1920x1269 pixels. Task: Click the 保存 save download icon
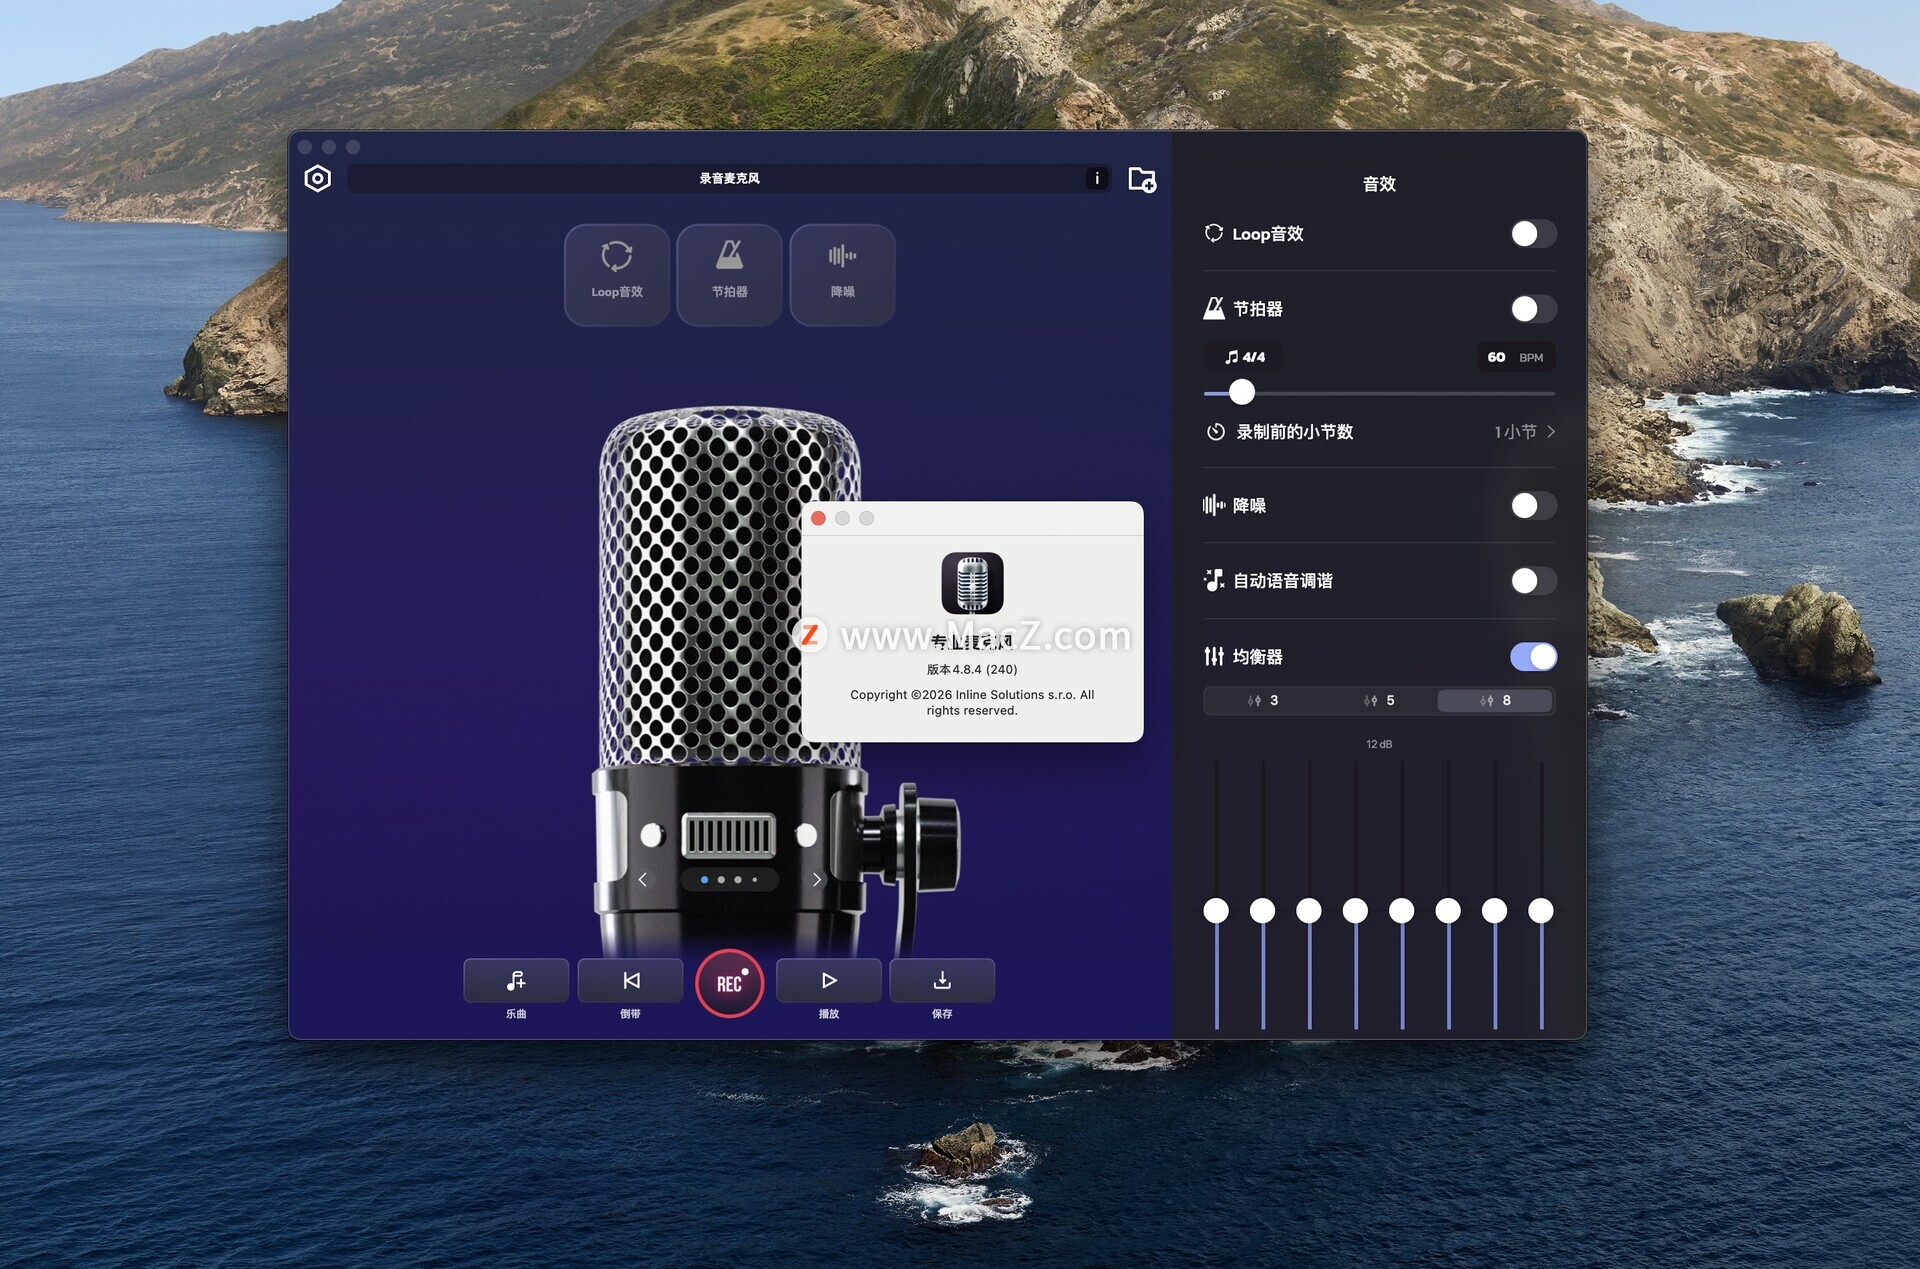click(x=942, y=981)
